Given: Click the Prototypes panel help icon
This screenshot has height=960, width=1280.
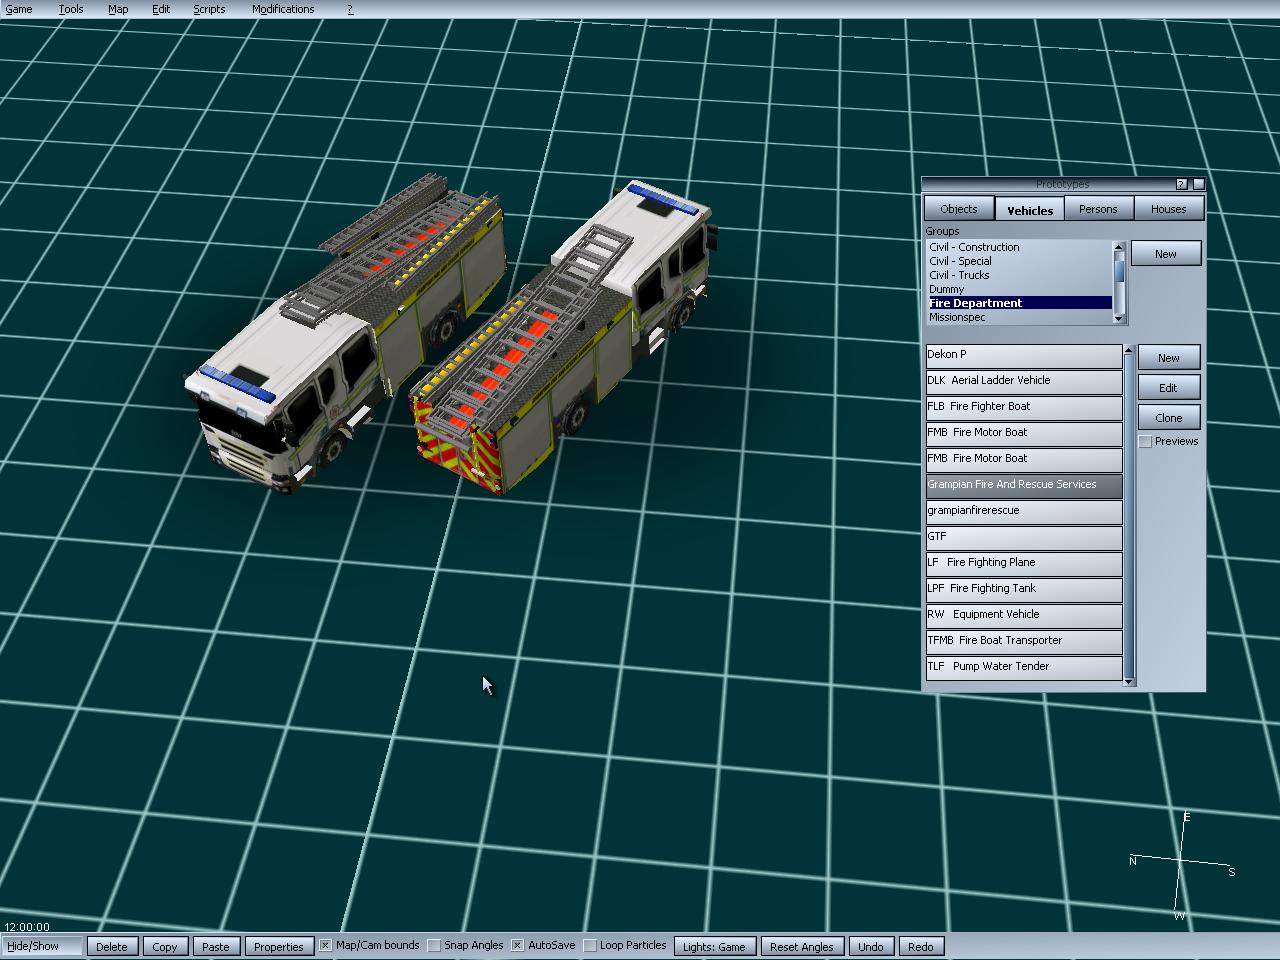Looking at the screenshot, I should pos(1181,184).
